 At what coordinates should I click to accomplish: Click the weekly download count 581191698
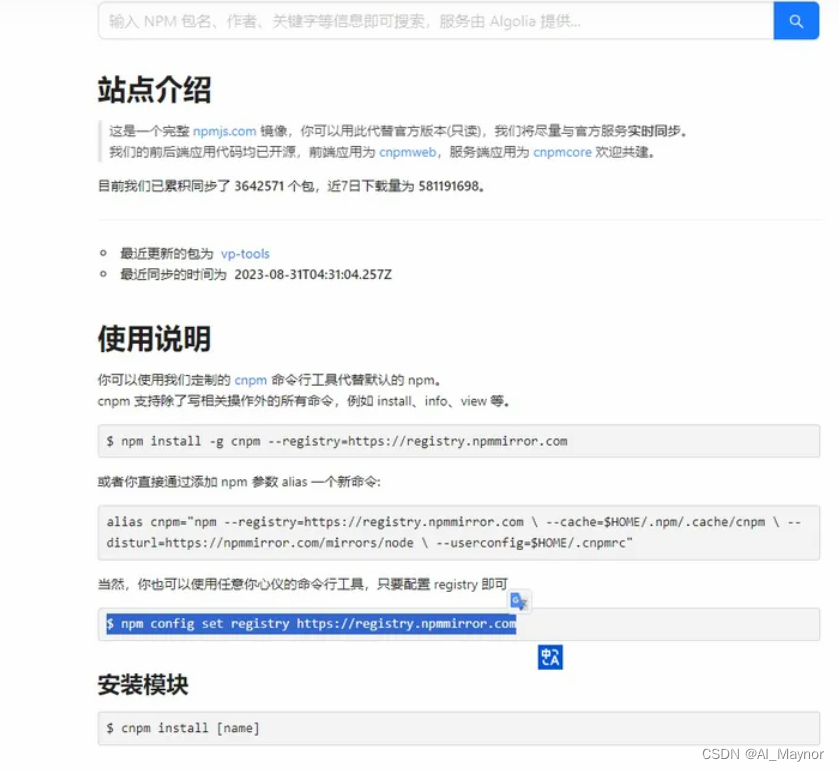(449, 186)
